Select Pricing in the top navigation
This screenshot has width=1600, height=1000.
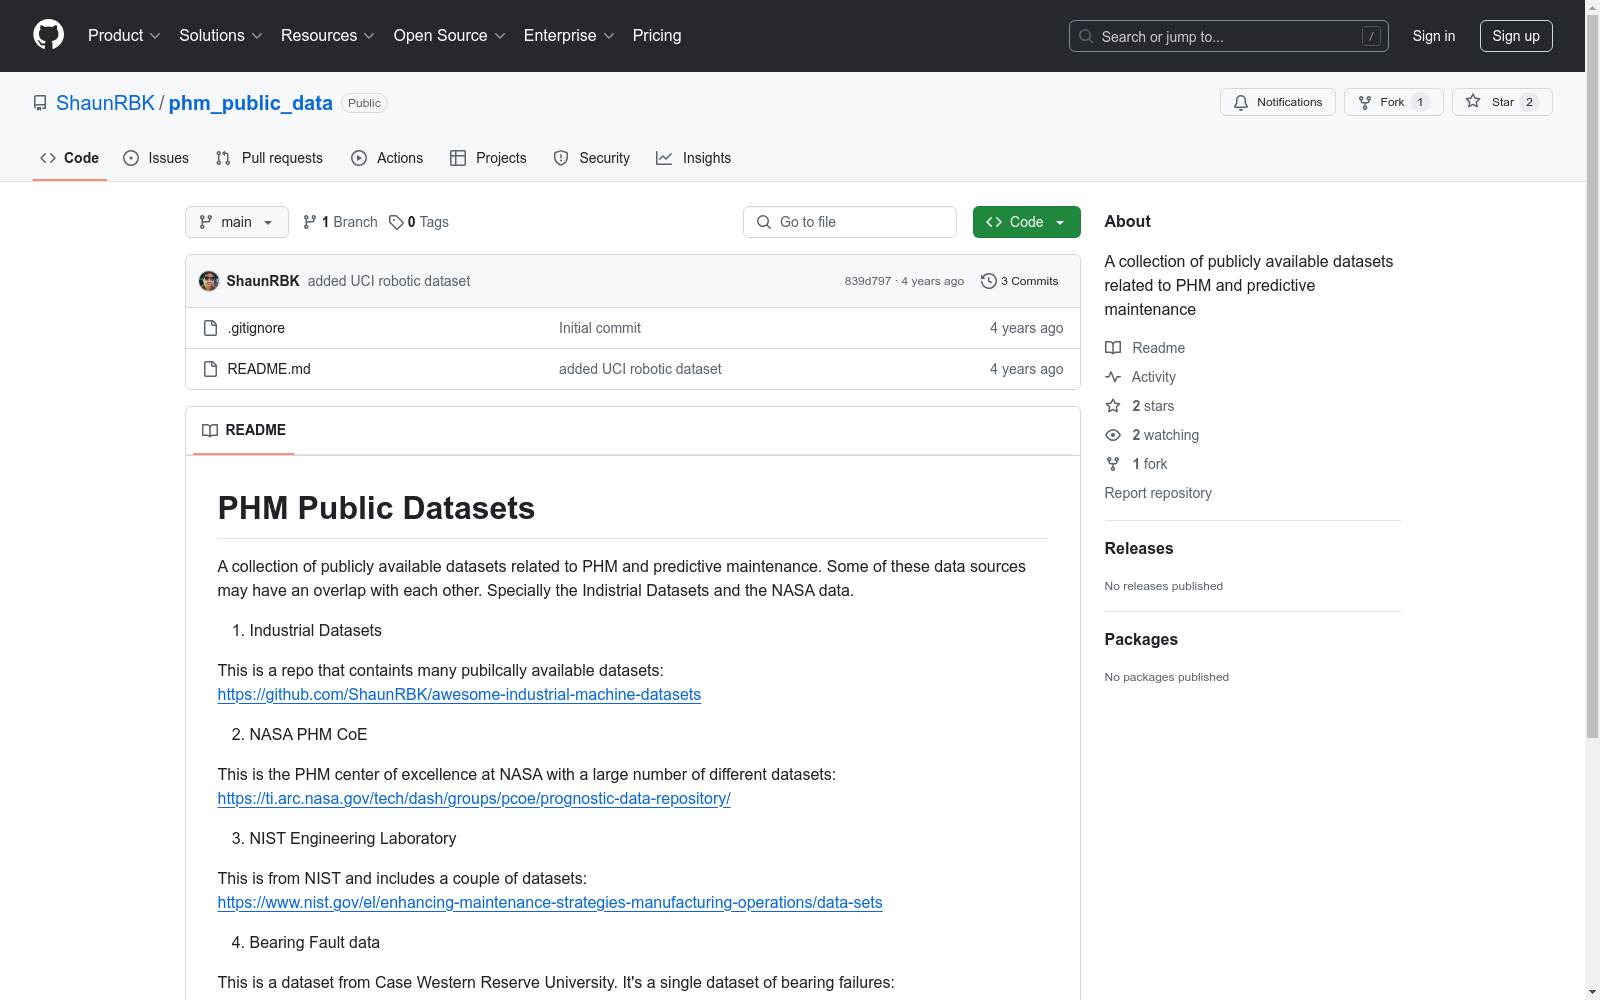click(x=656, y=35)
